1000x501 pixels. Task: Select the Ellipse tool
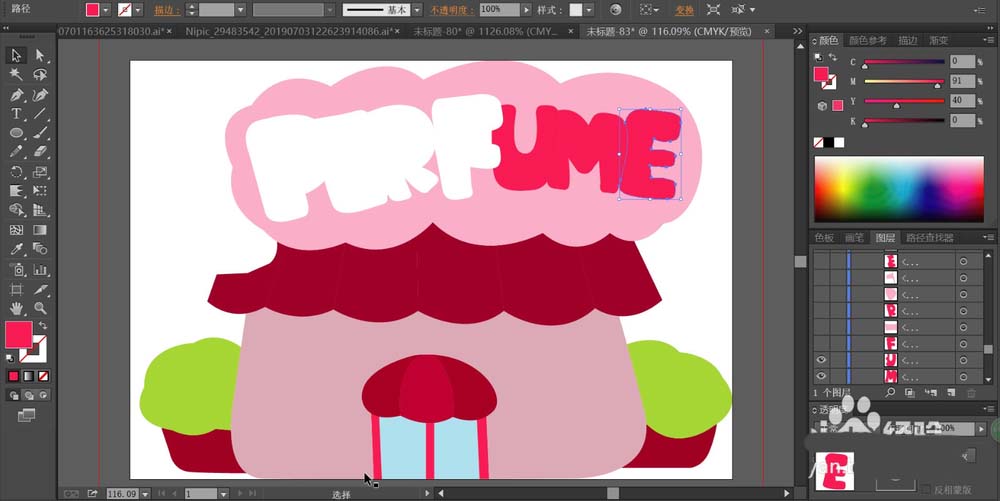click(x=16, y=133)
